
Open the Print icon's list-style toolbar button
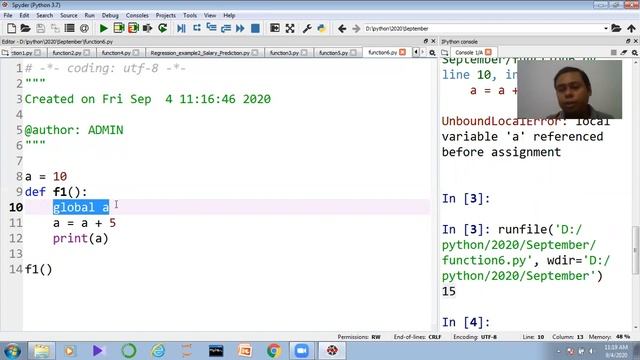pos(70,28)
